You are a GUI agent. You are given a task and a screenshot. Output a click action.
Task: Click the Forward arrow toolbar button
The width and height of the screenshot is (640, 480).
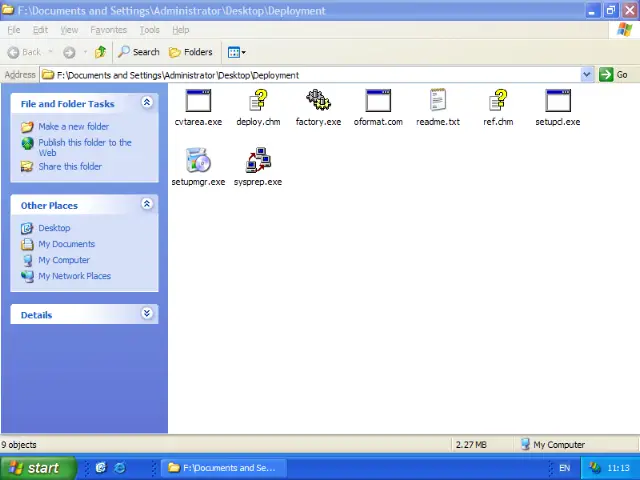coord(69,52)
